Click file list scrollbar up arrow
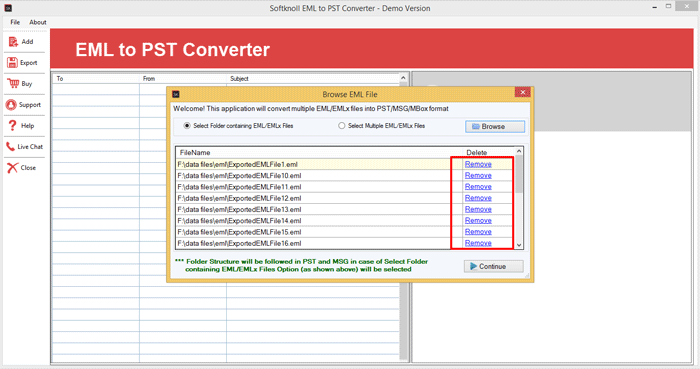This screenshot has width=700, height=369. coord(519,151)
